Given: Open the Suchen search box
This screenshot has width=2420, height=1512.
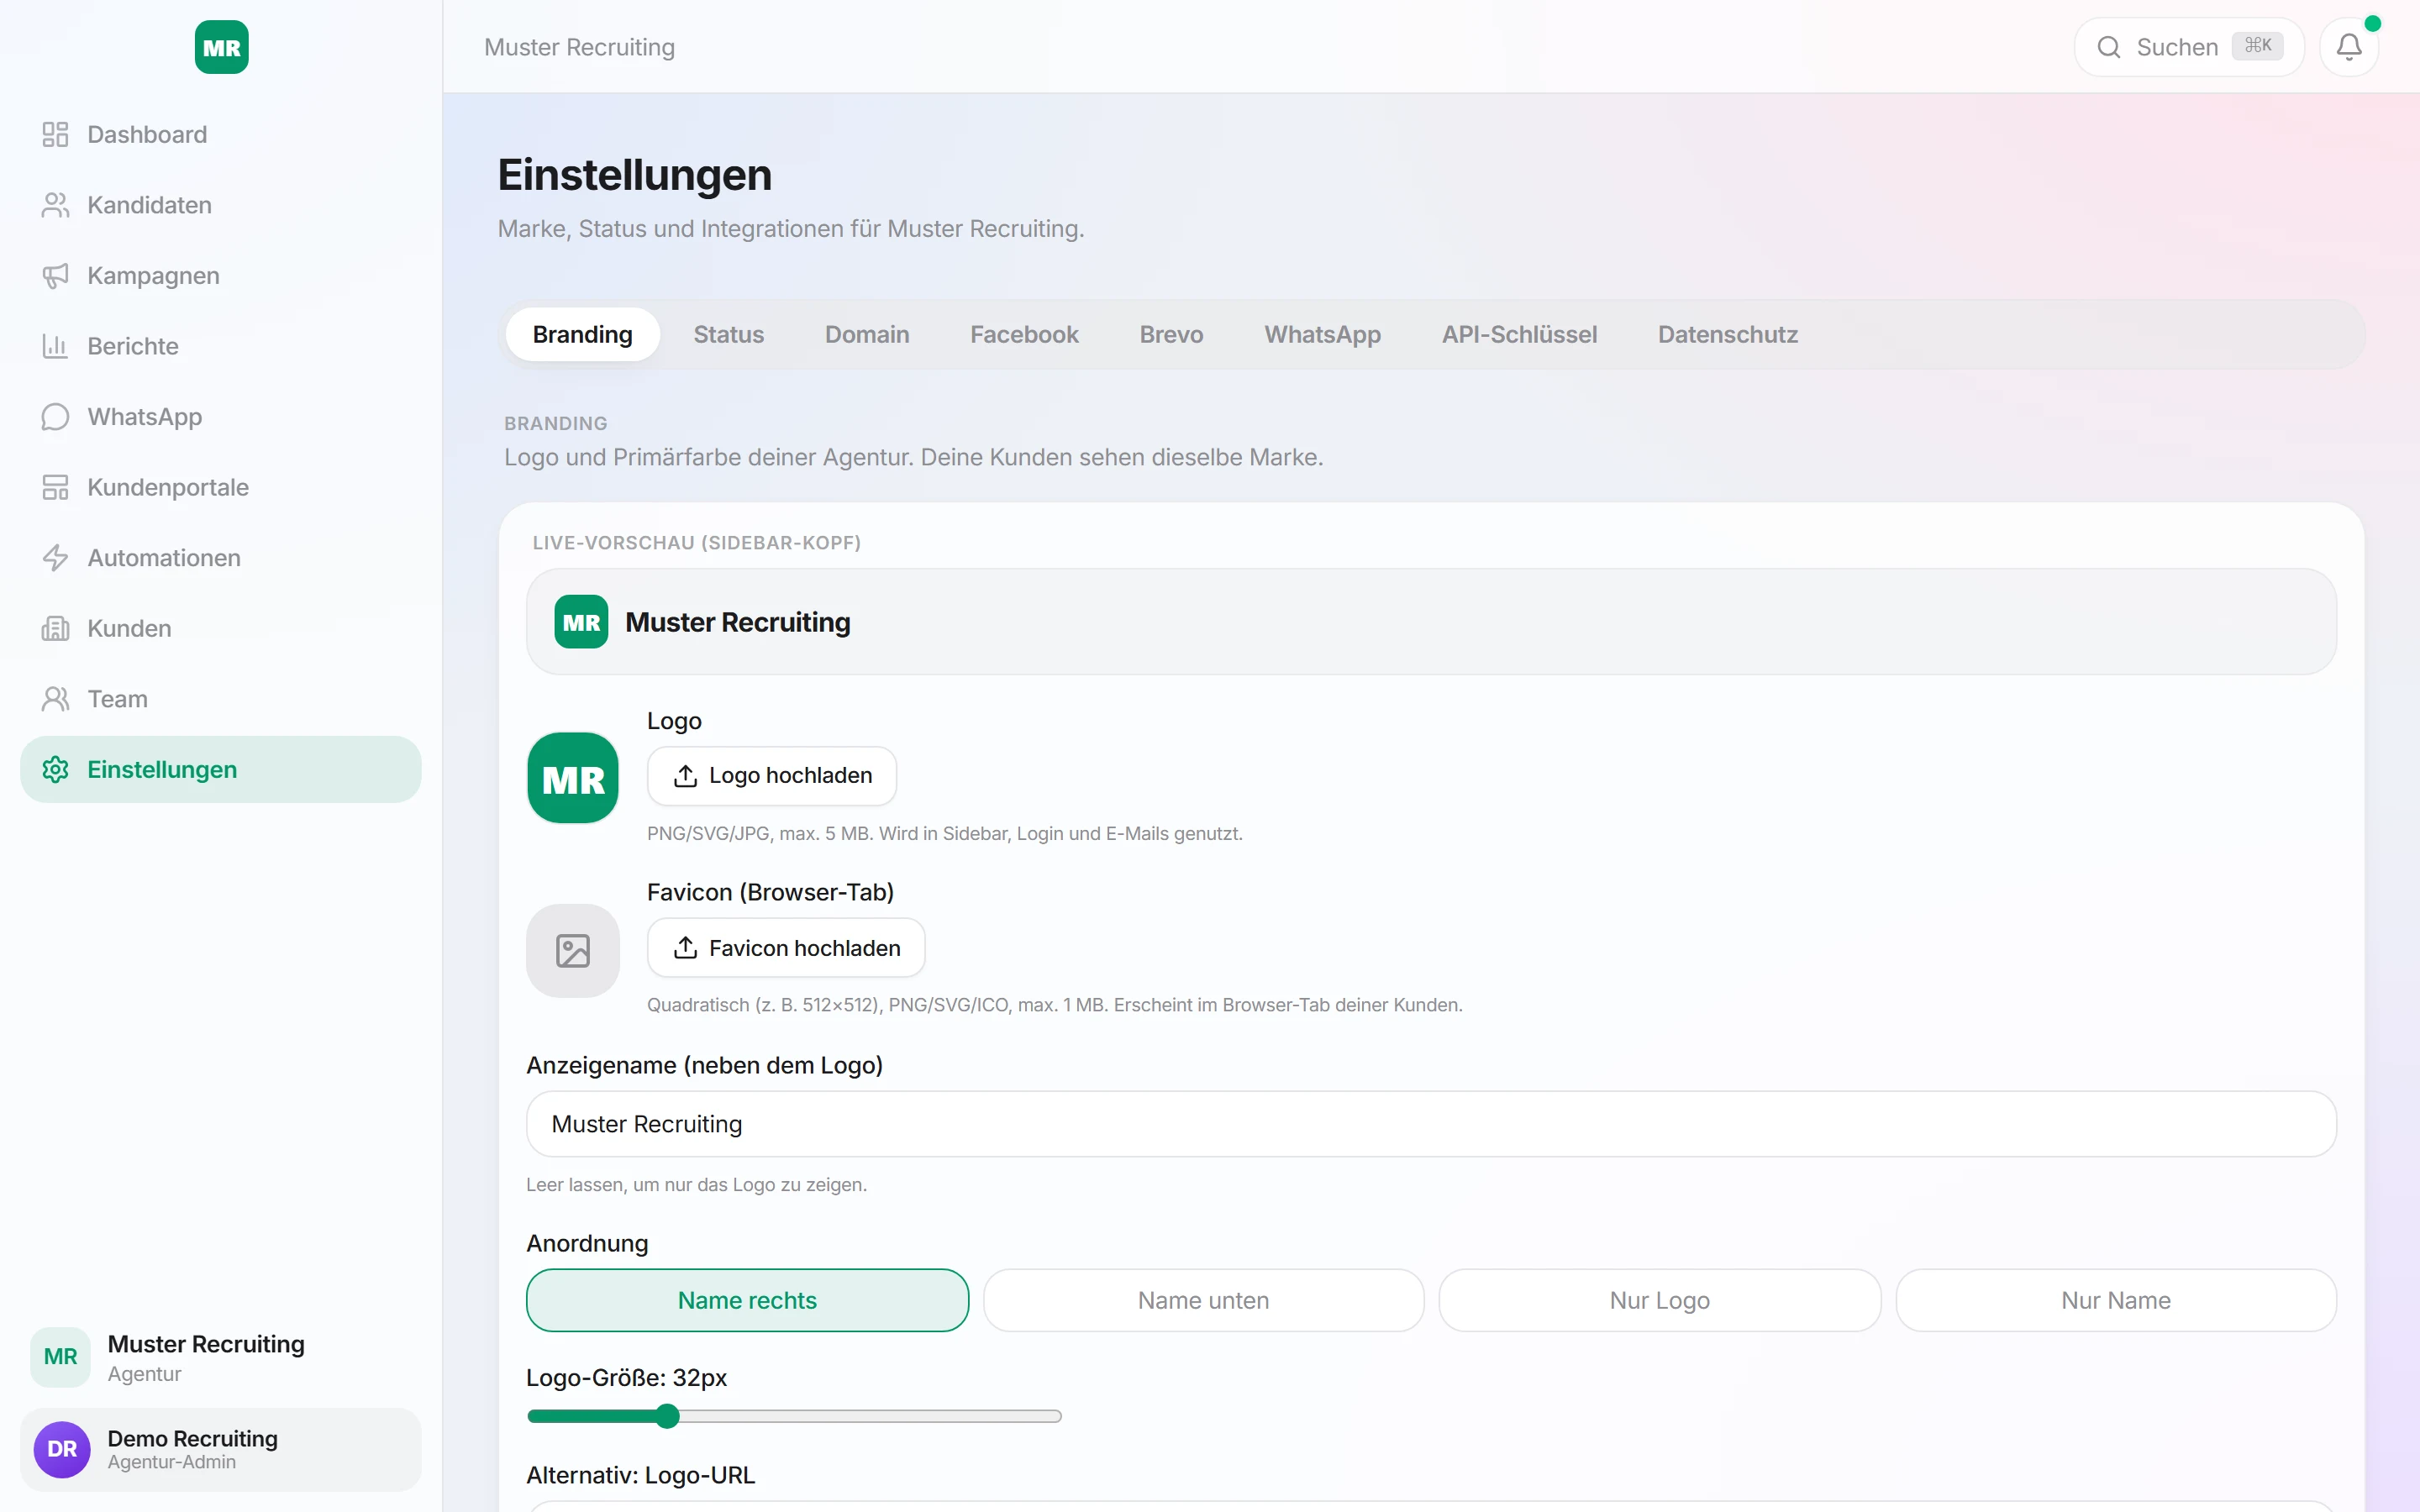Looking at the screenshot, I should tap(2189, 47).
